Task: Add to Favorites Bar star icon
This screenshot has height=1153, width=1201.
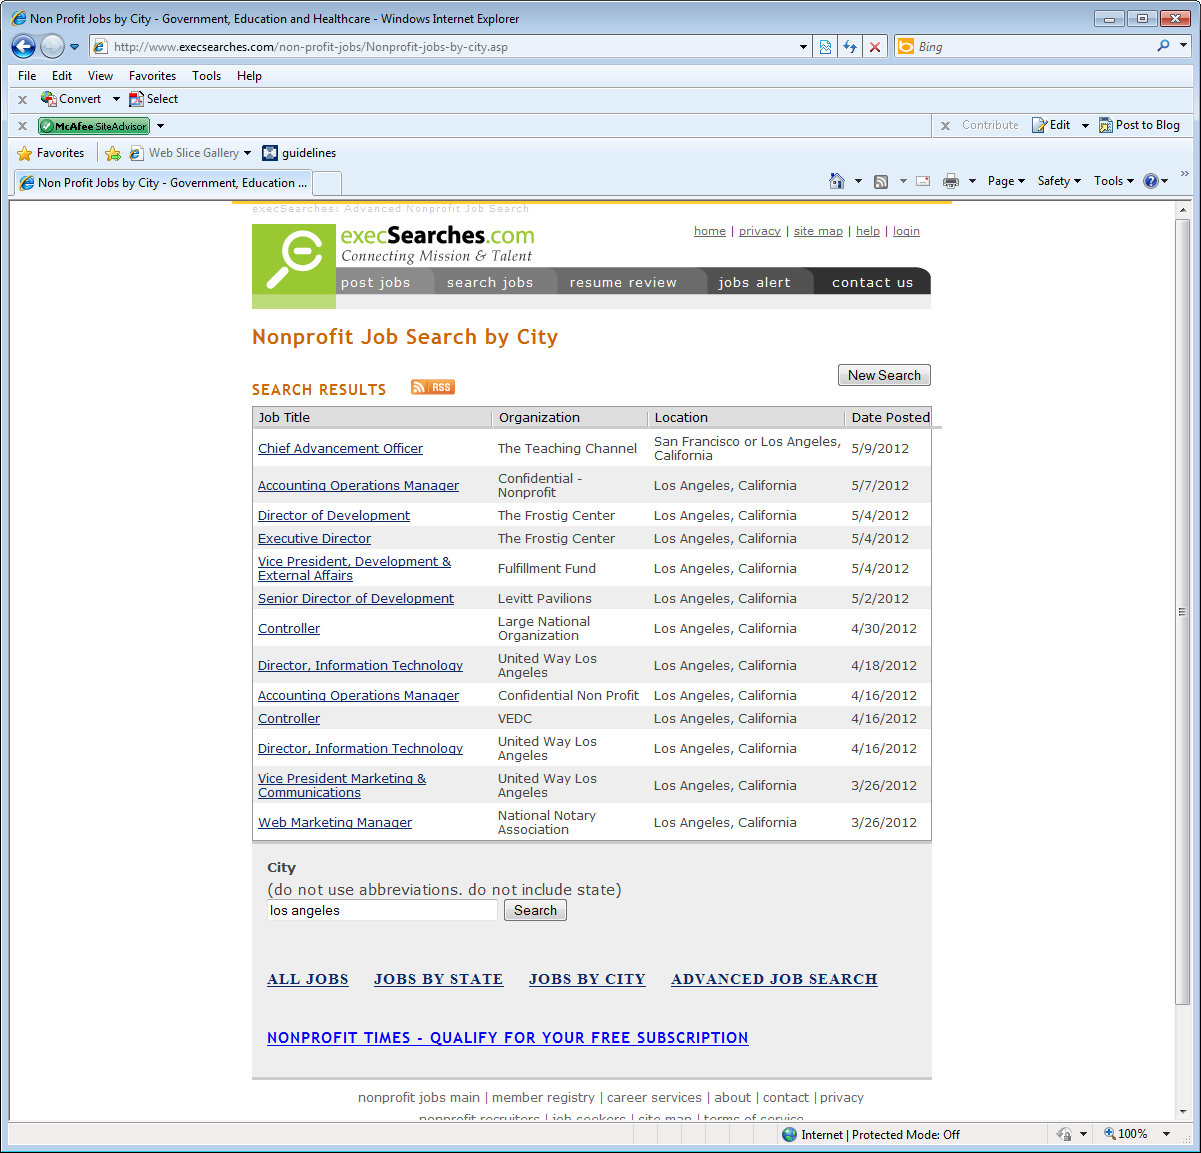Action: point(113,153)
